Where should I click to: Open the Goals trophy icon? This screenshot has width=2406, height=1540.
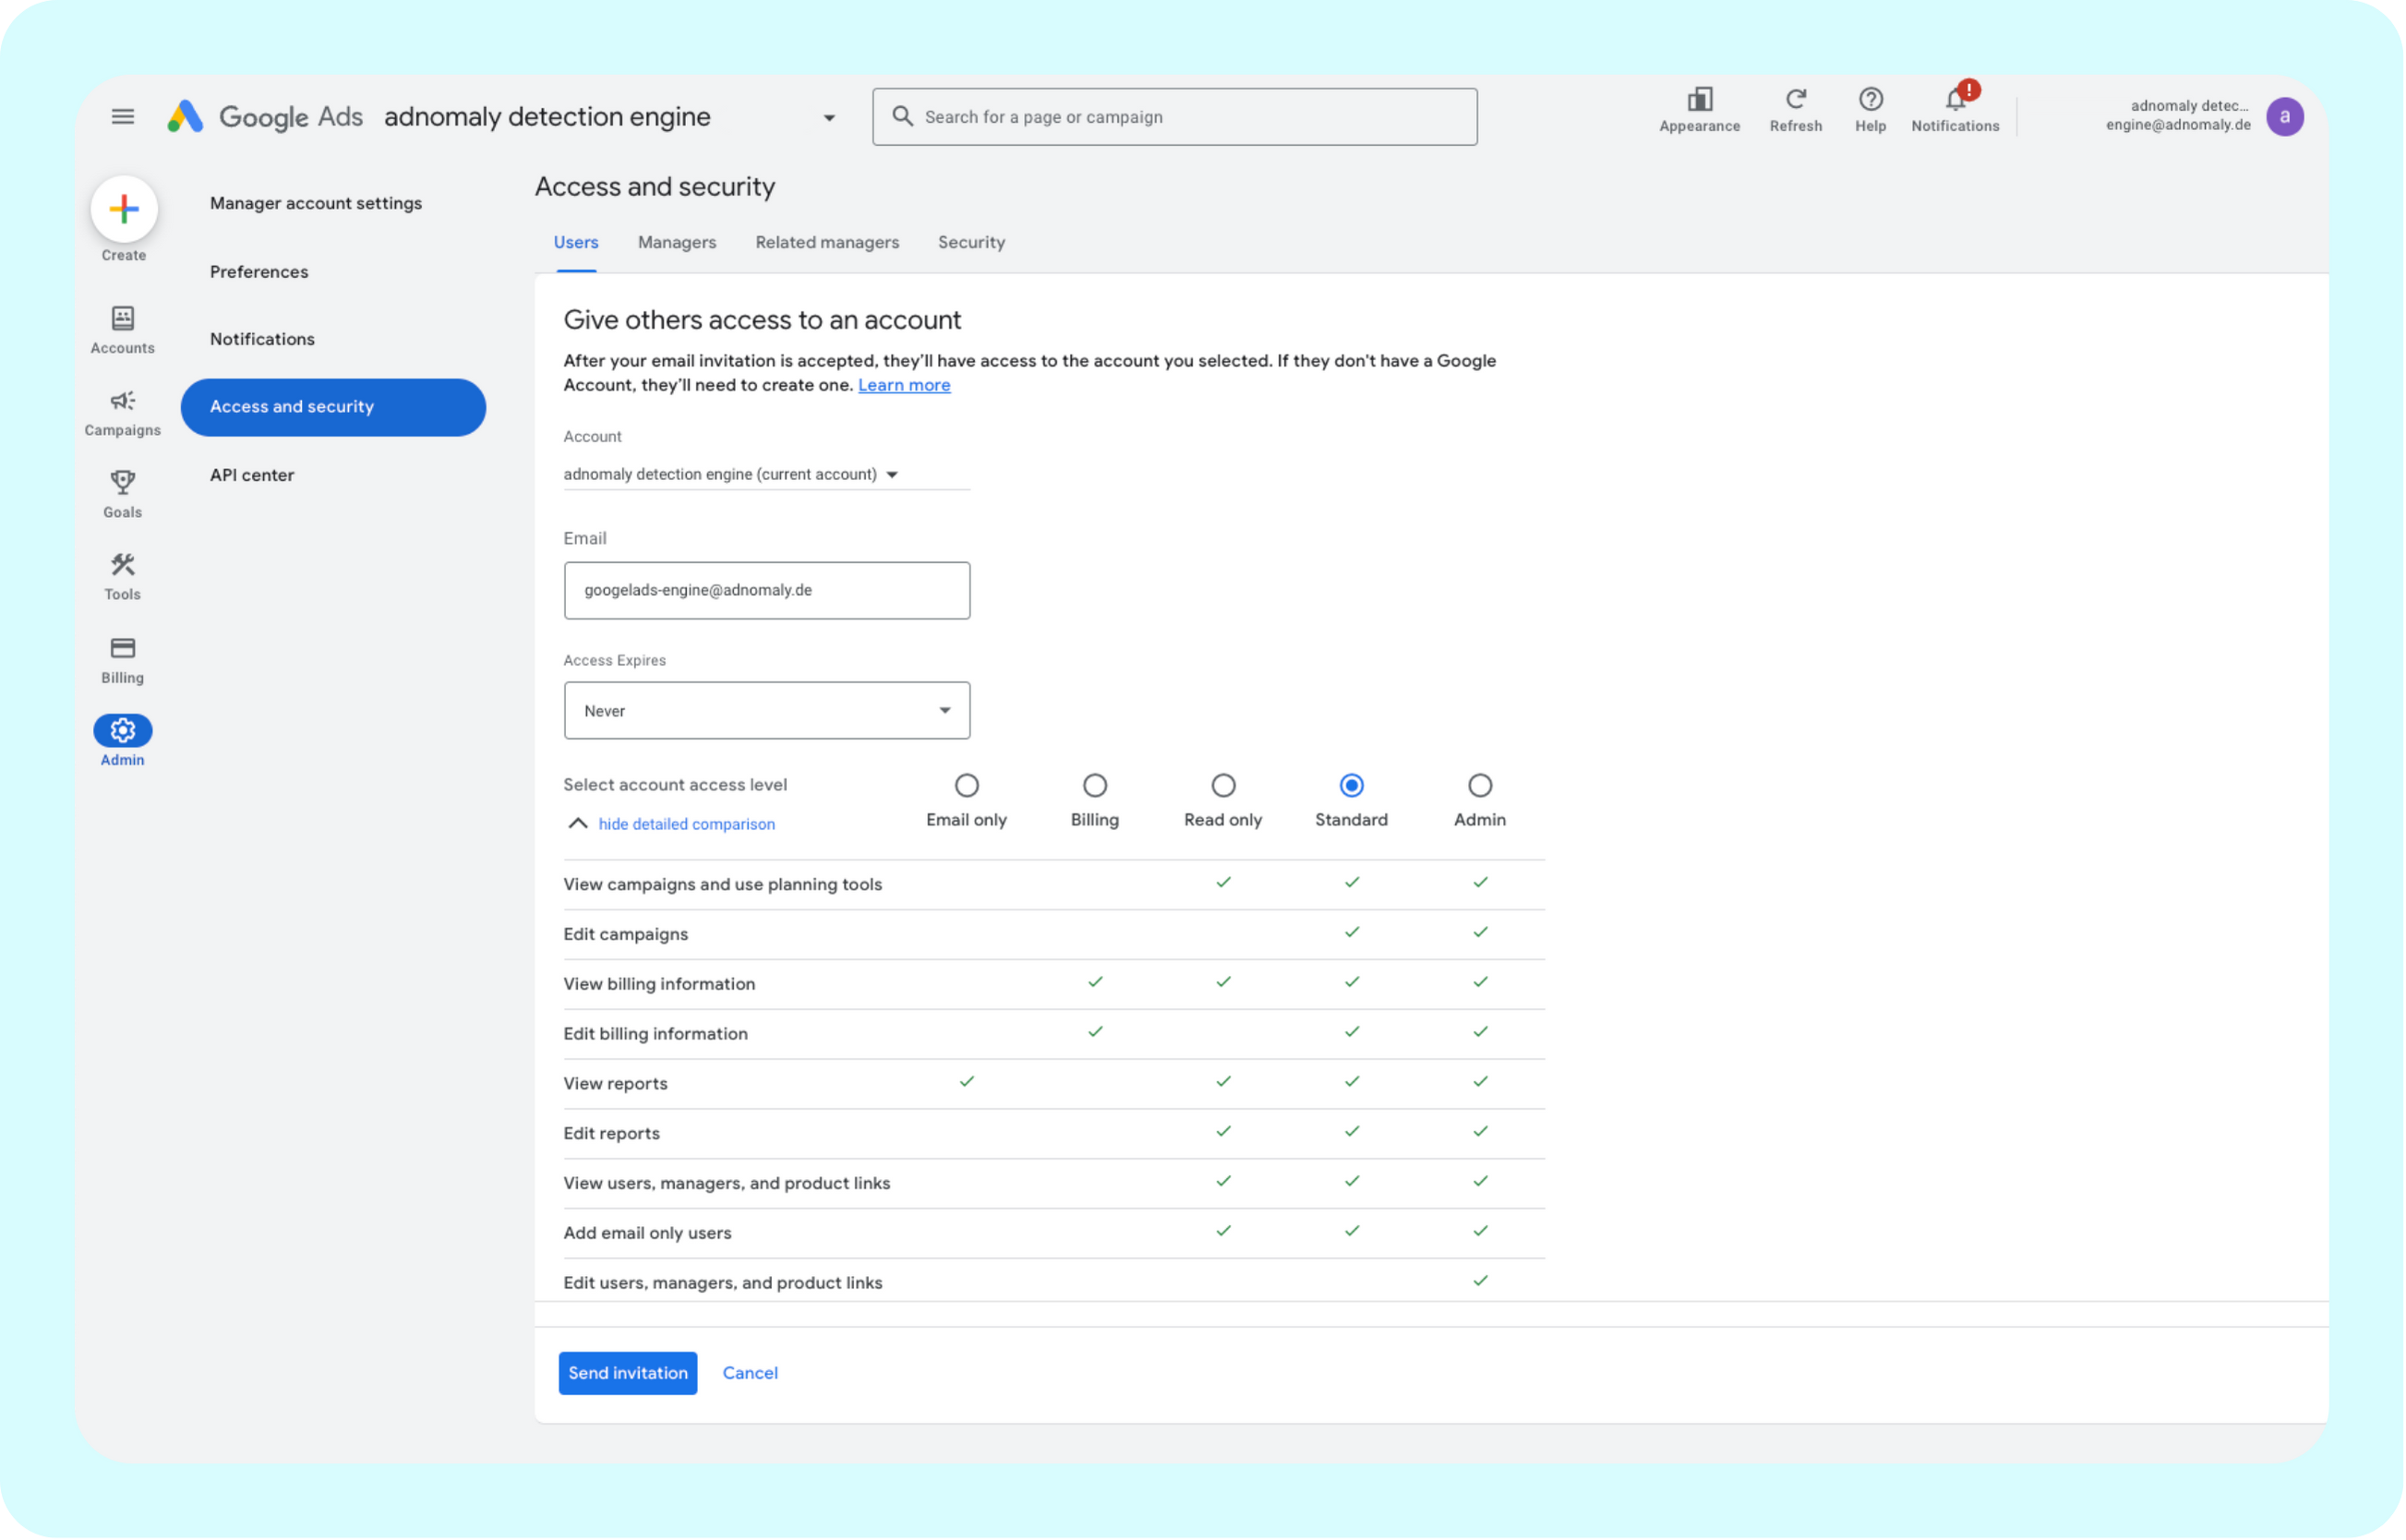(x=122, y=483)
